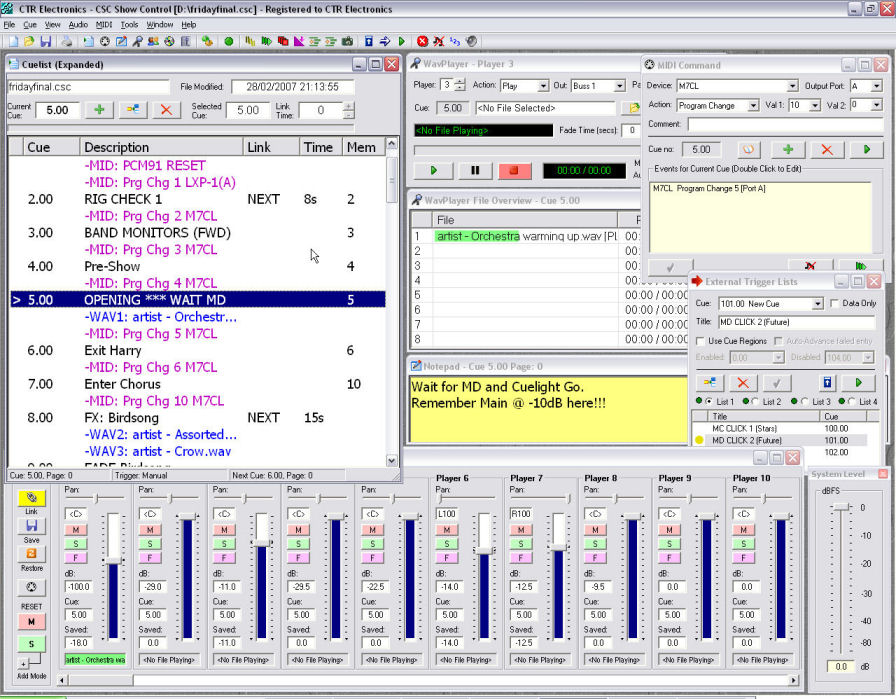
Task: Open the File menu
Action: click(x=9, y=25)
